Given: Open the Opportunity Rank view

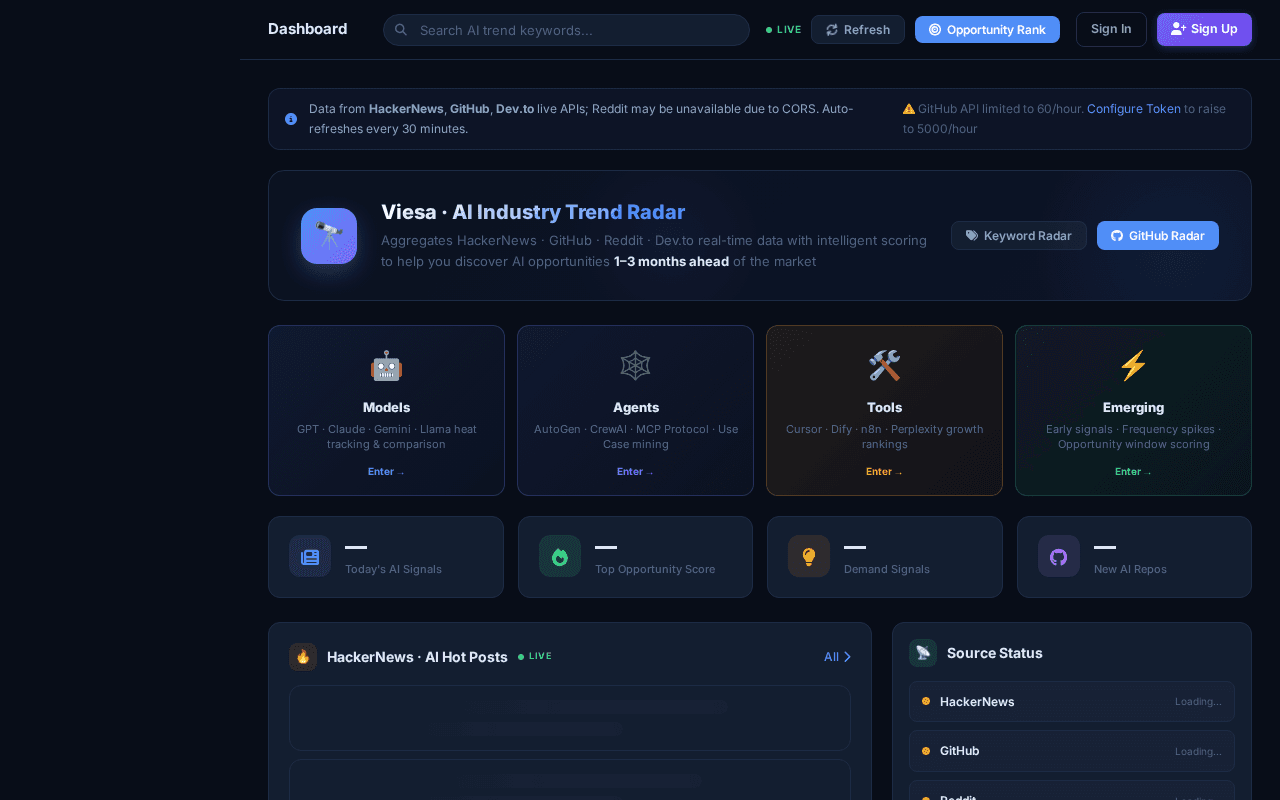Looking at the screenshot, I should [x=987, y=30].
